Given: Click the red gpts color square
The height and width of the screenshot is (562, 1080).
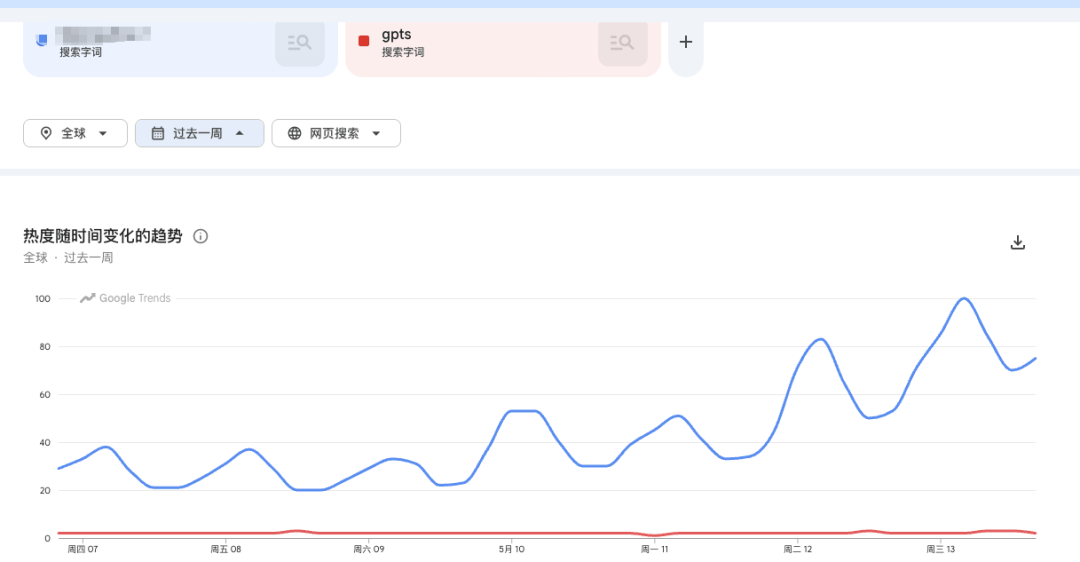Looking at the screenshot, I should pos(364,41).
